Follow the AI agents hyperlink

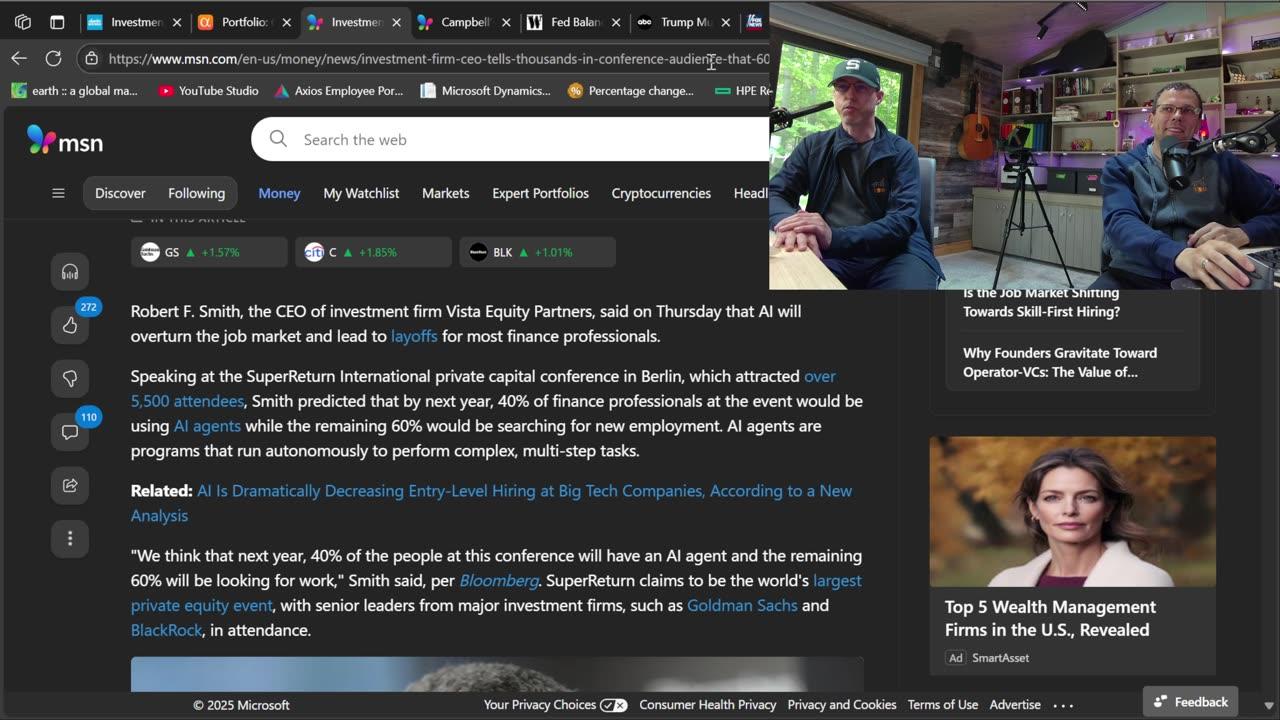(x=207, y=426)
